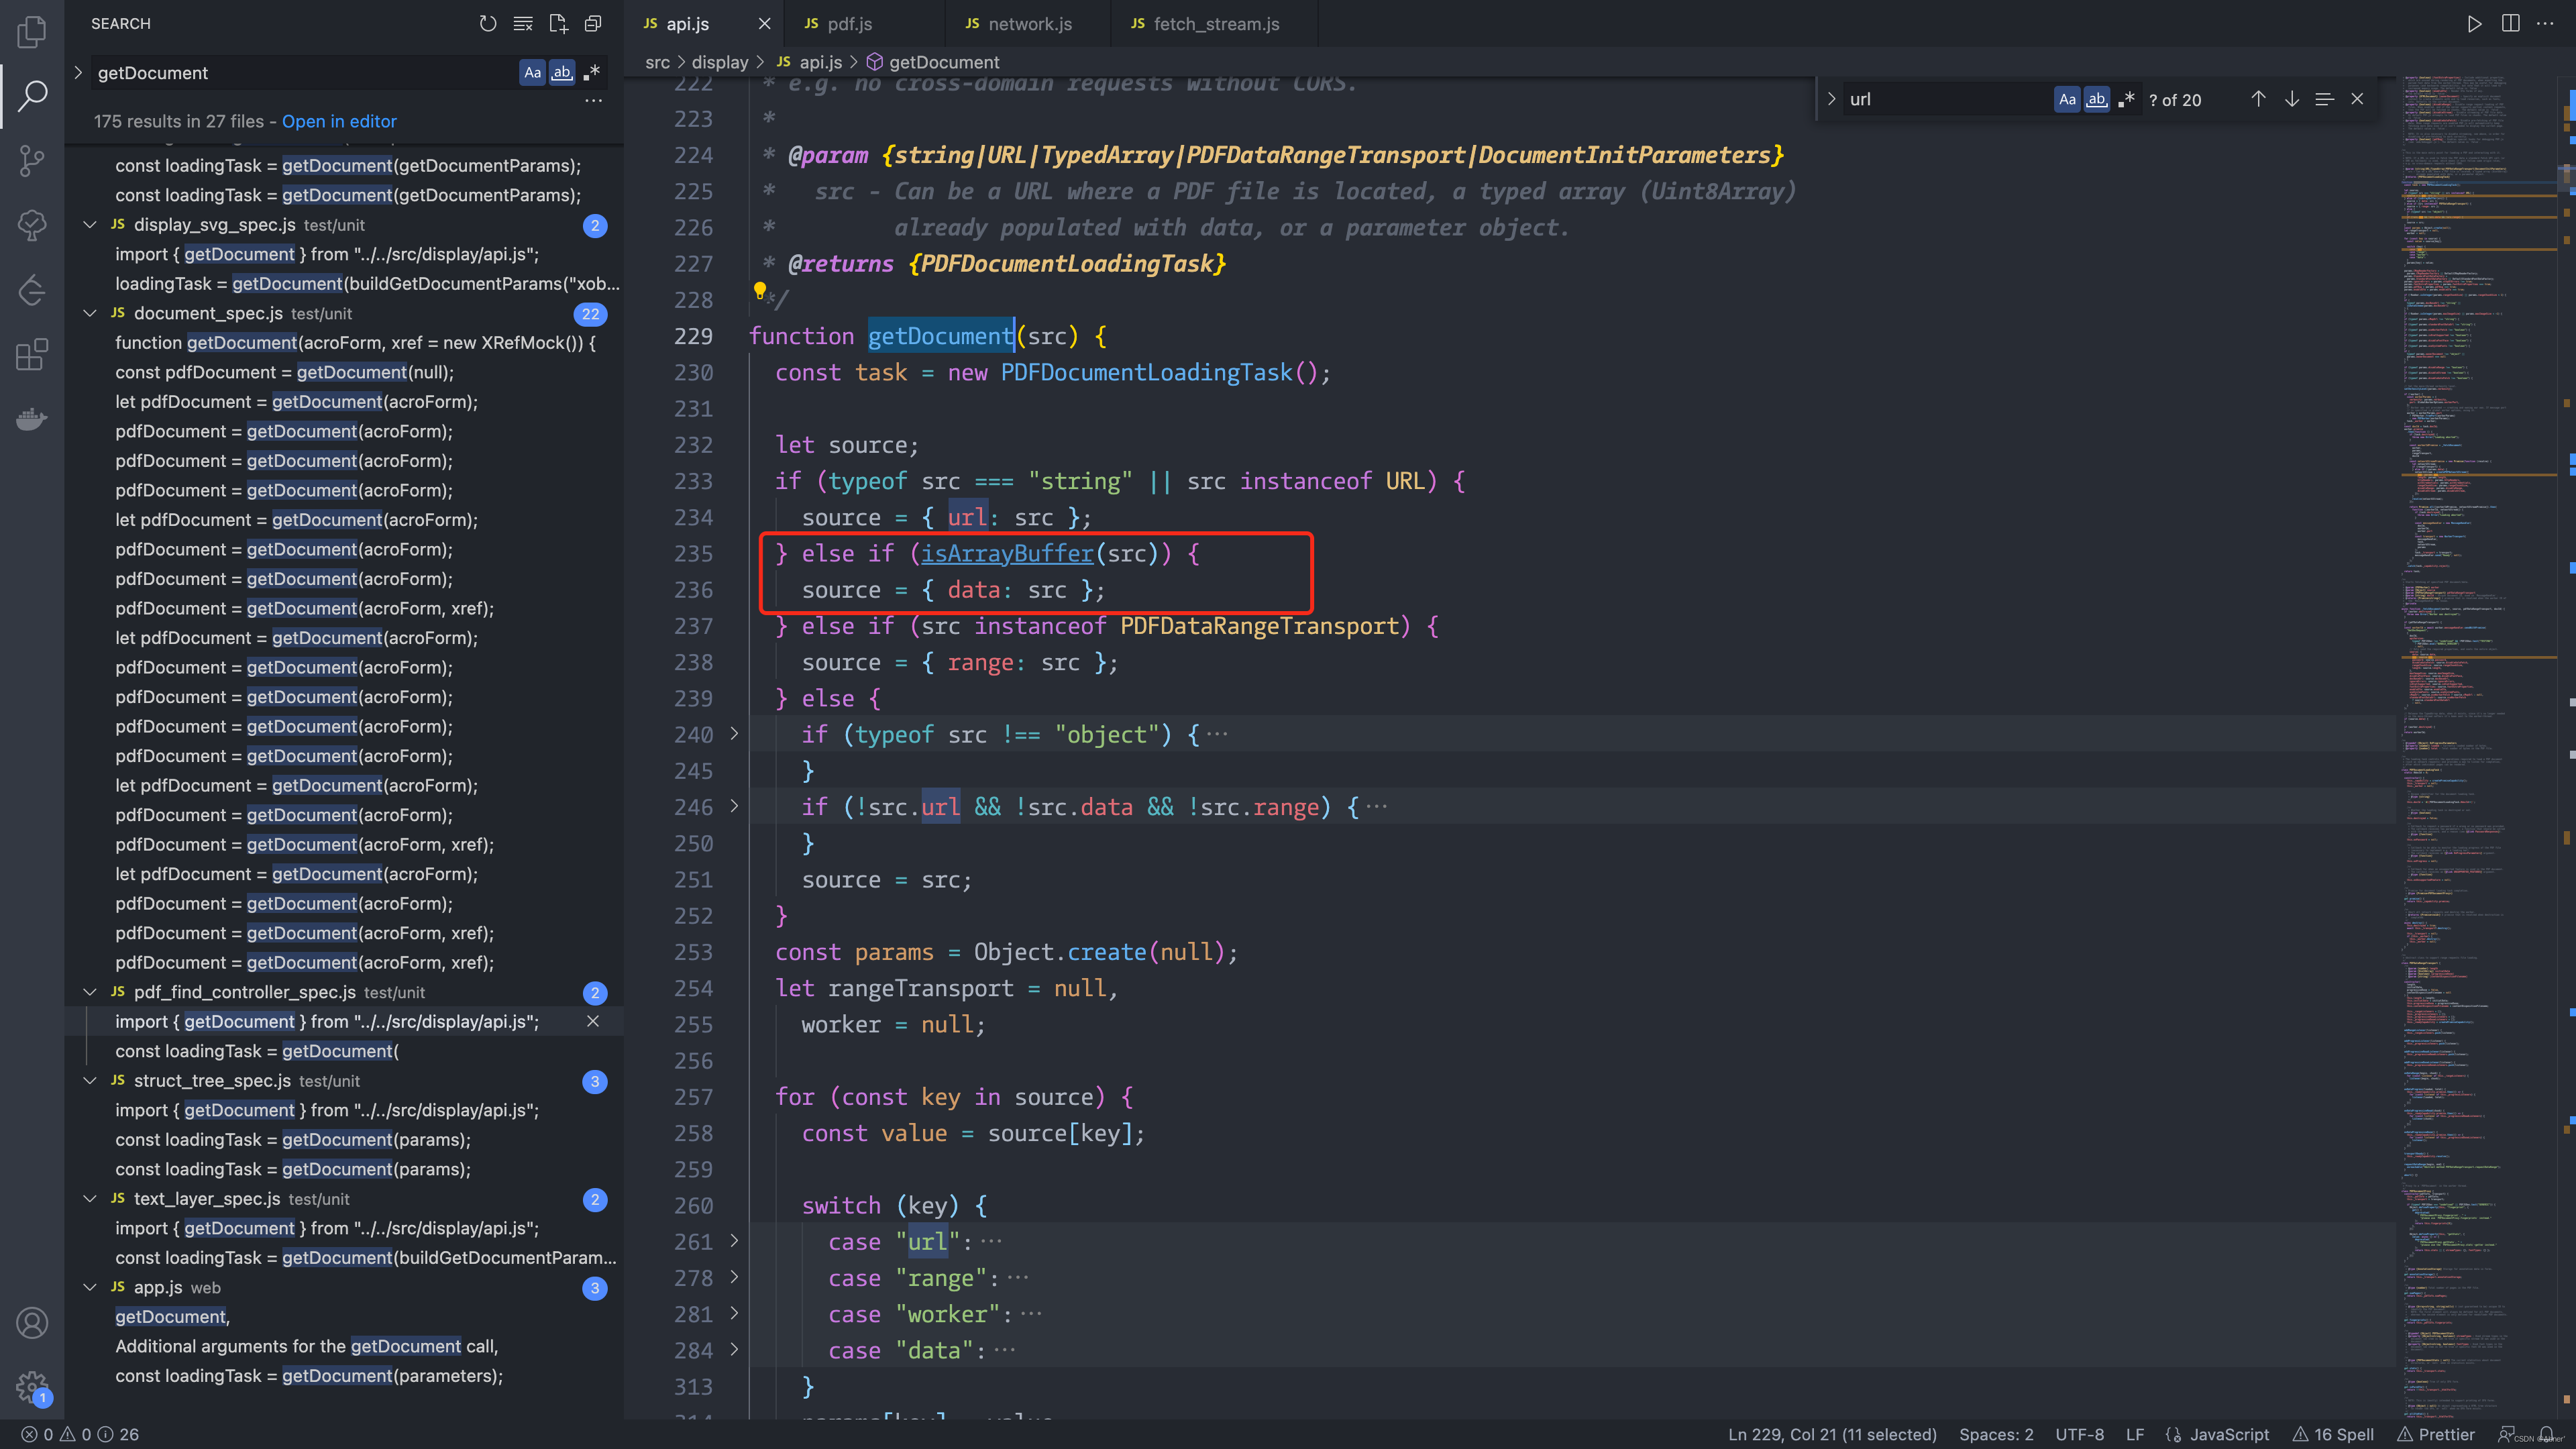Click JavaScript language mode in status bar

click(x=2229, y=1434)
